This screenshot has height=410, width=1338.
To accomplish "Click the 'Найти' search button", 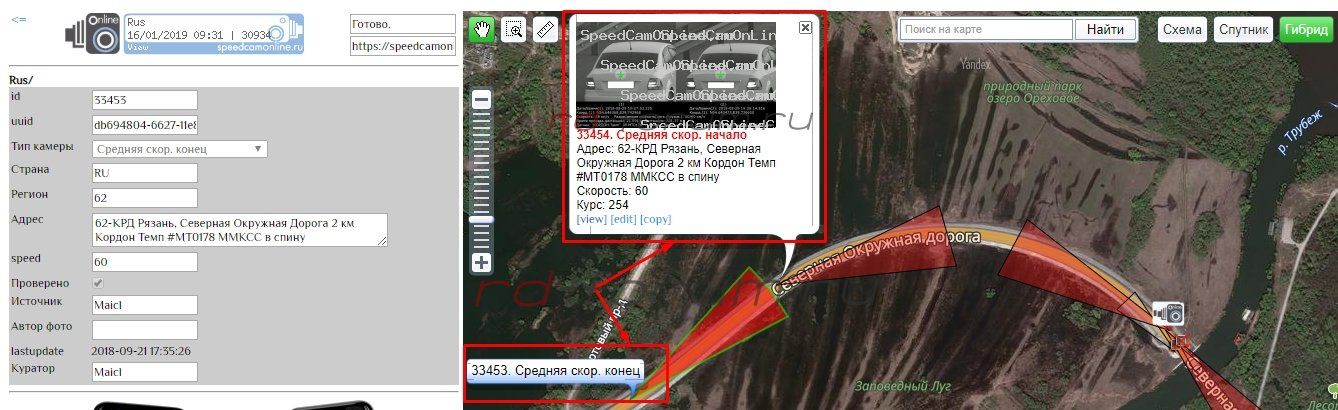I will [1105, 30].
